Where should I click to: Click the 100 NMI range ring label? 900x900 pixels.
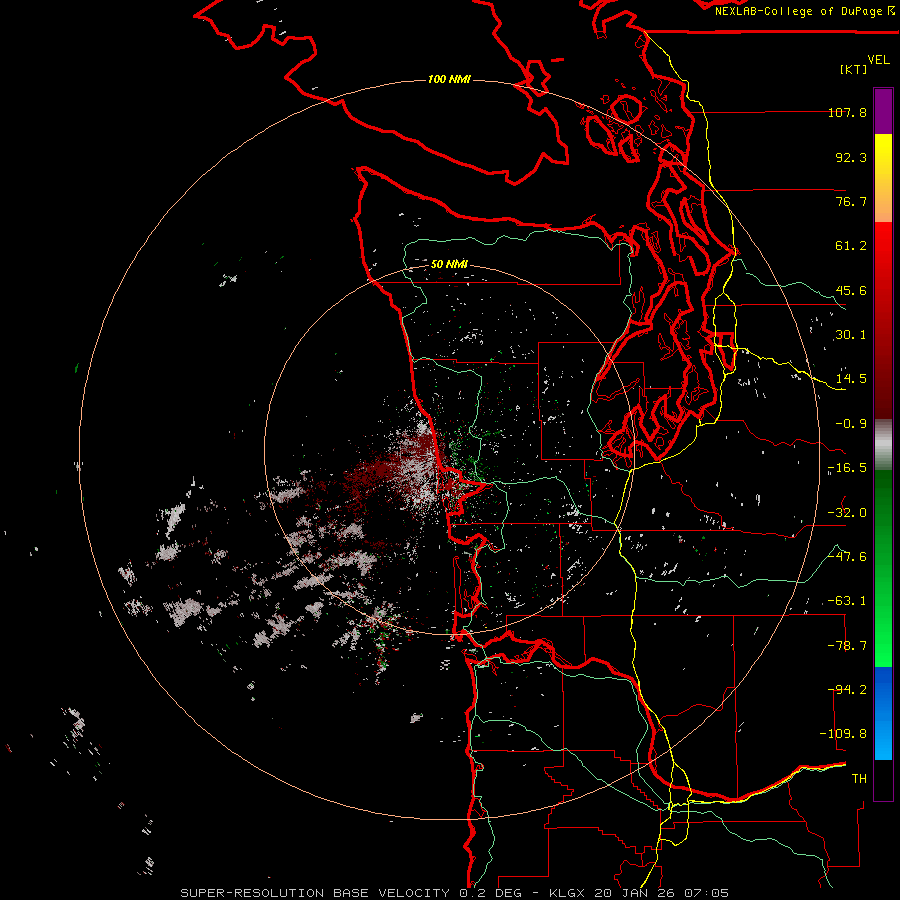(x=449, y=79)
